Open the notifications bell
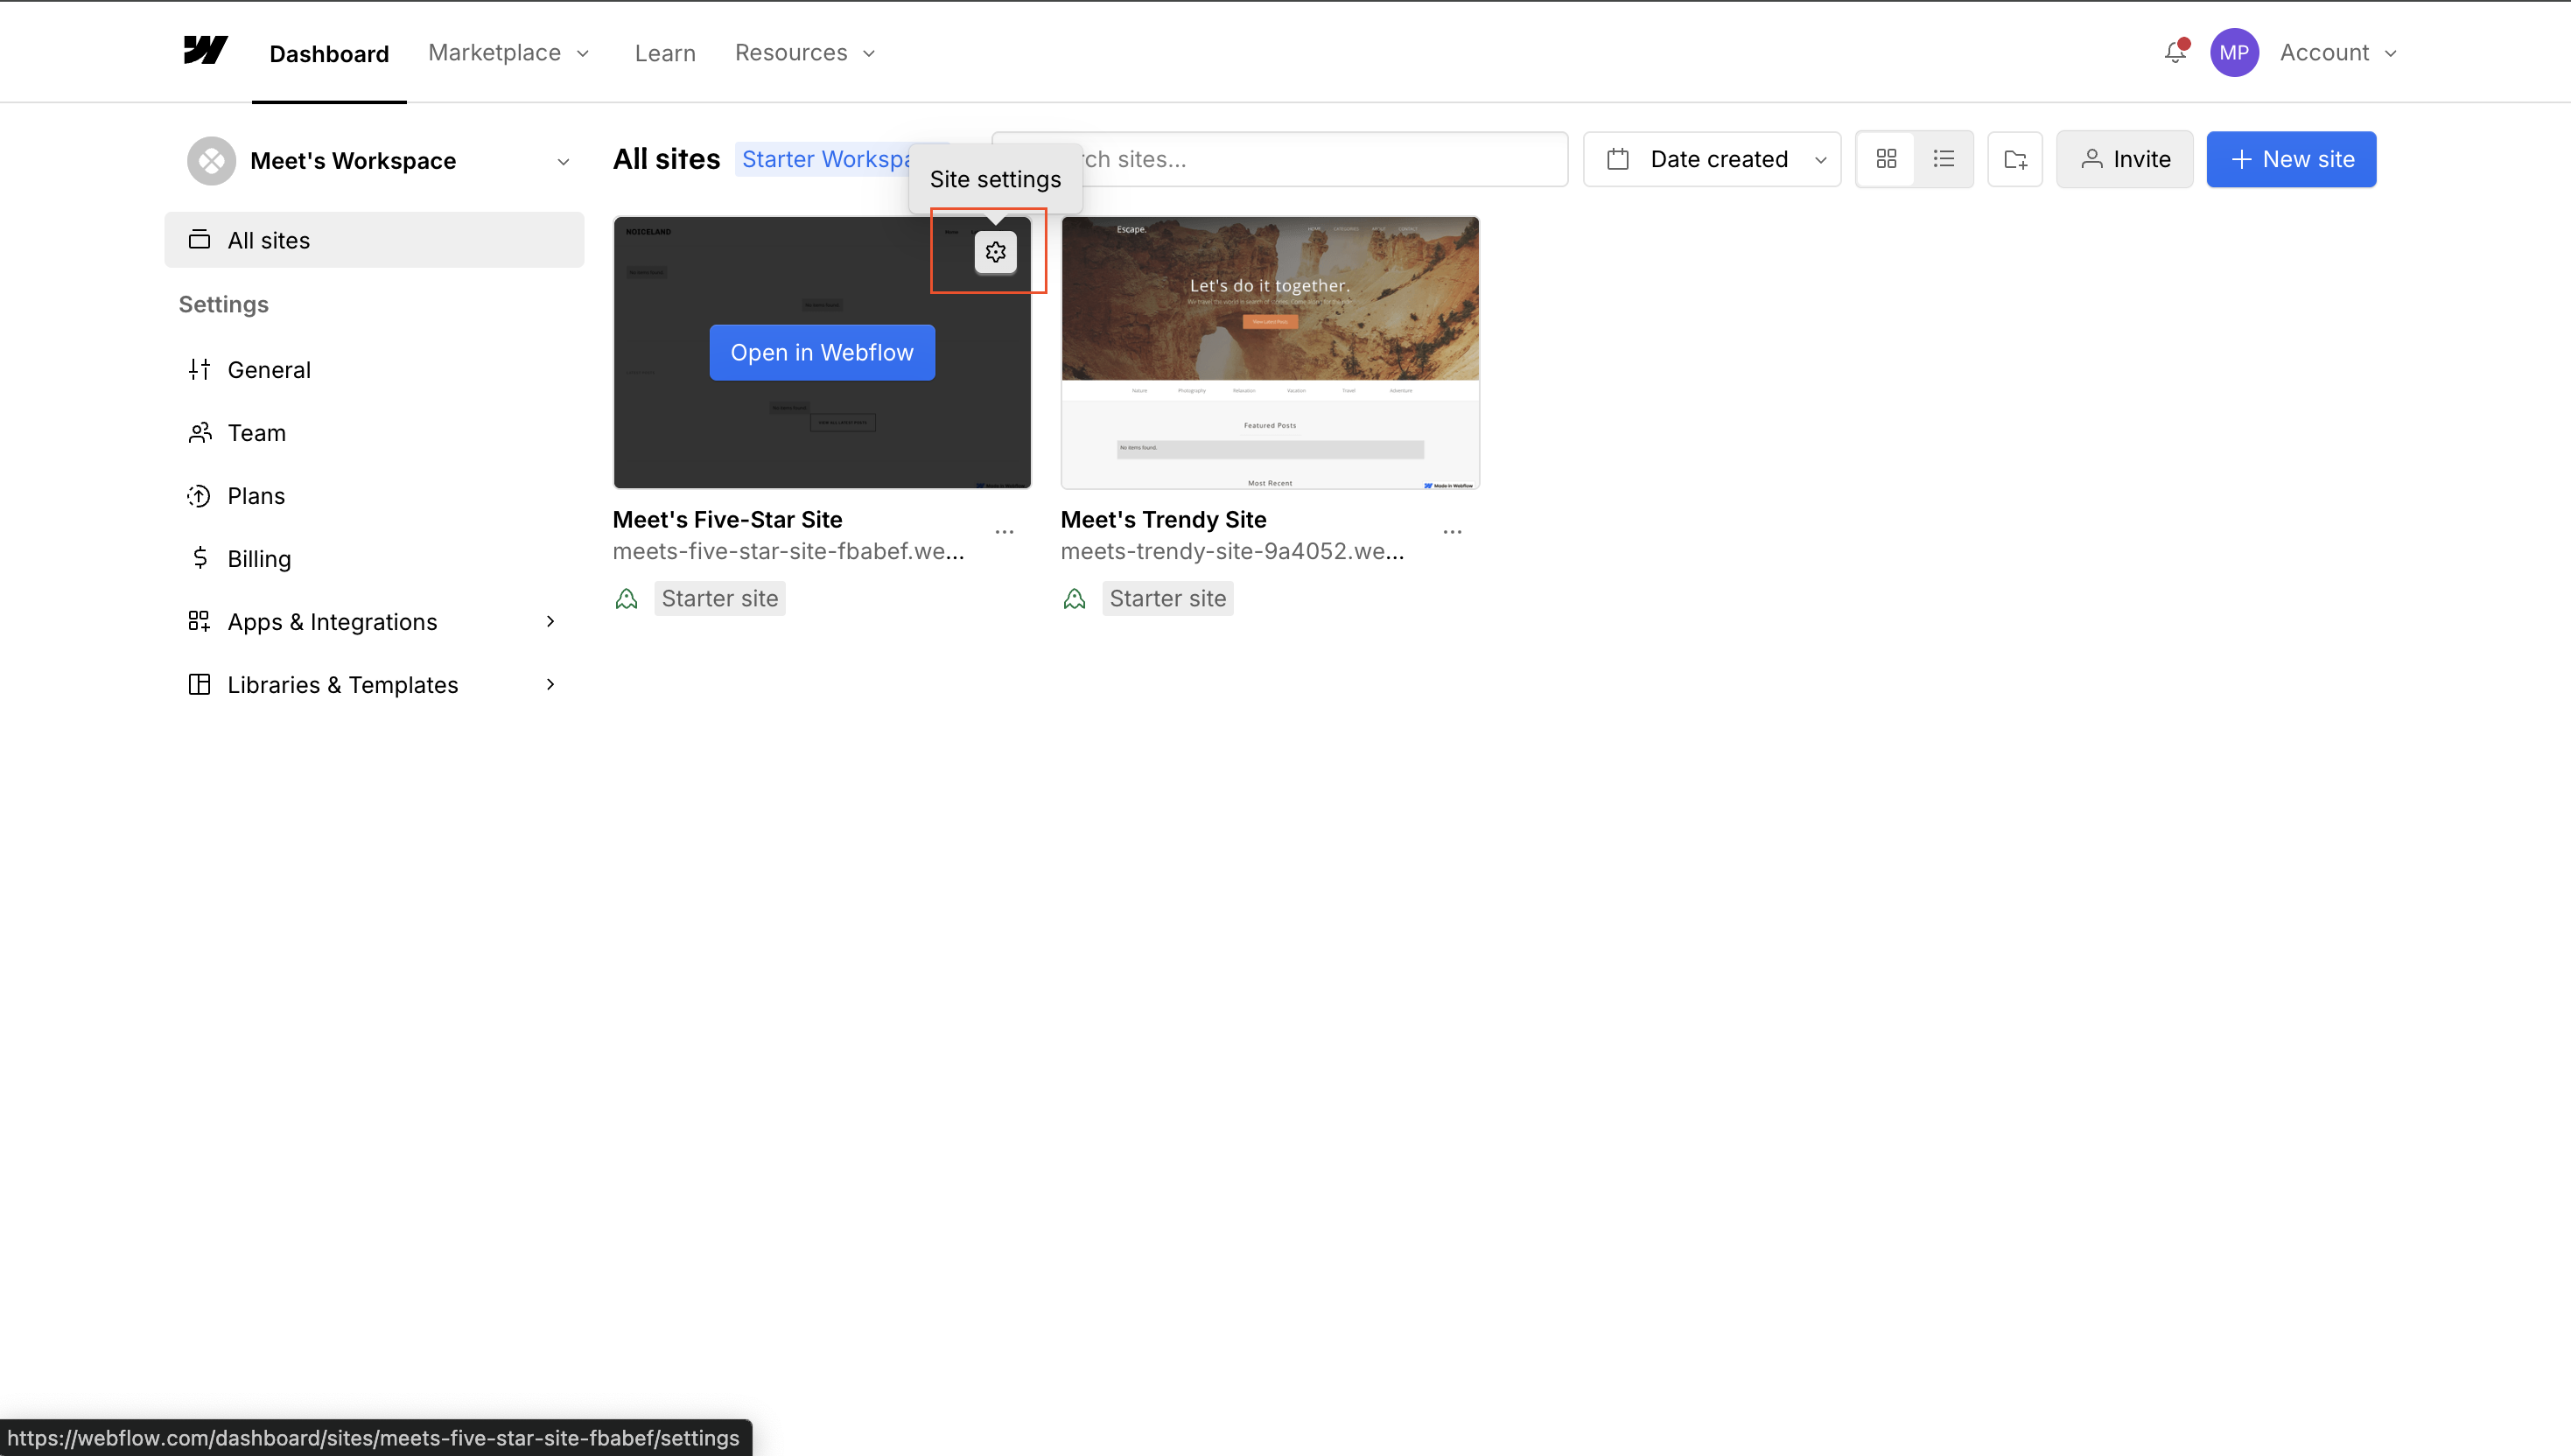The width and height of the screenshot is (2571, 1456). (x=2174, y=52)
